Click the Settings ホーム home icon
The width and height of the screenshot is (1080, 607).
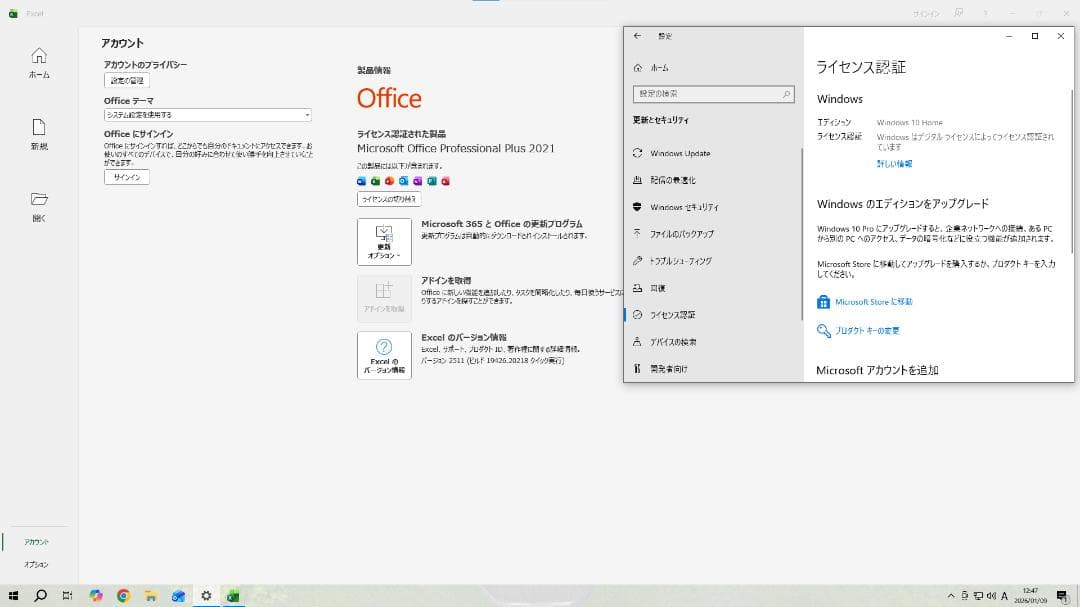tap(638, 68)
